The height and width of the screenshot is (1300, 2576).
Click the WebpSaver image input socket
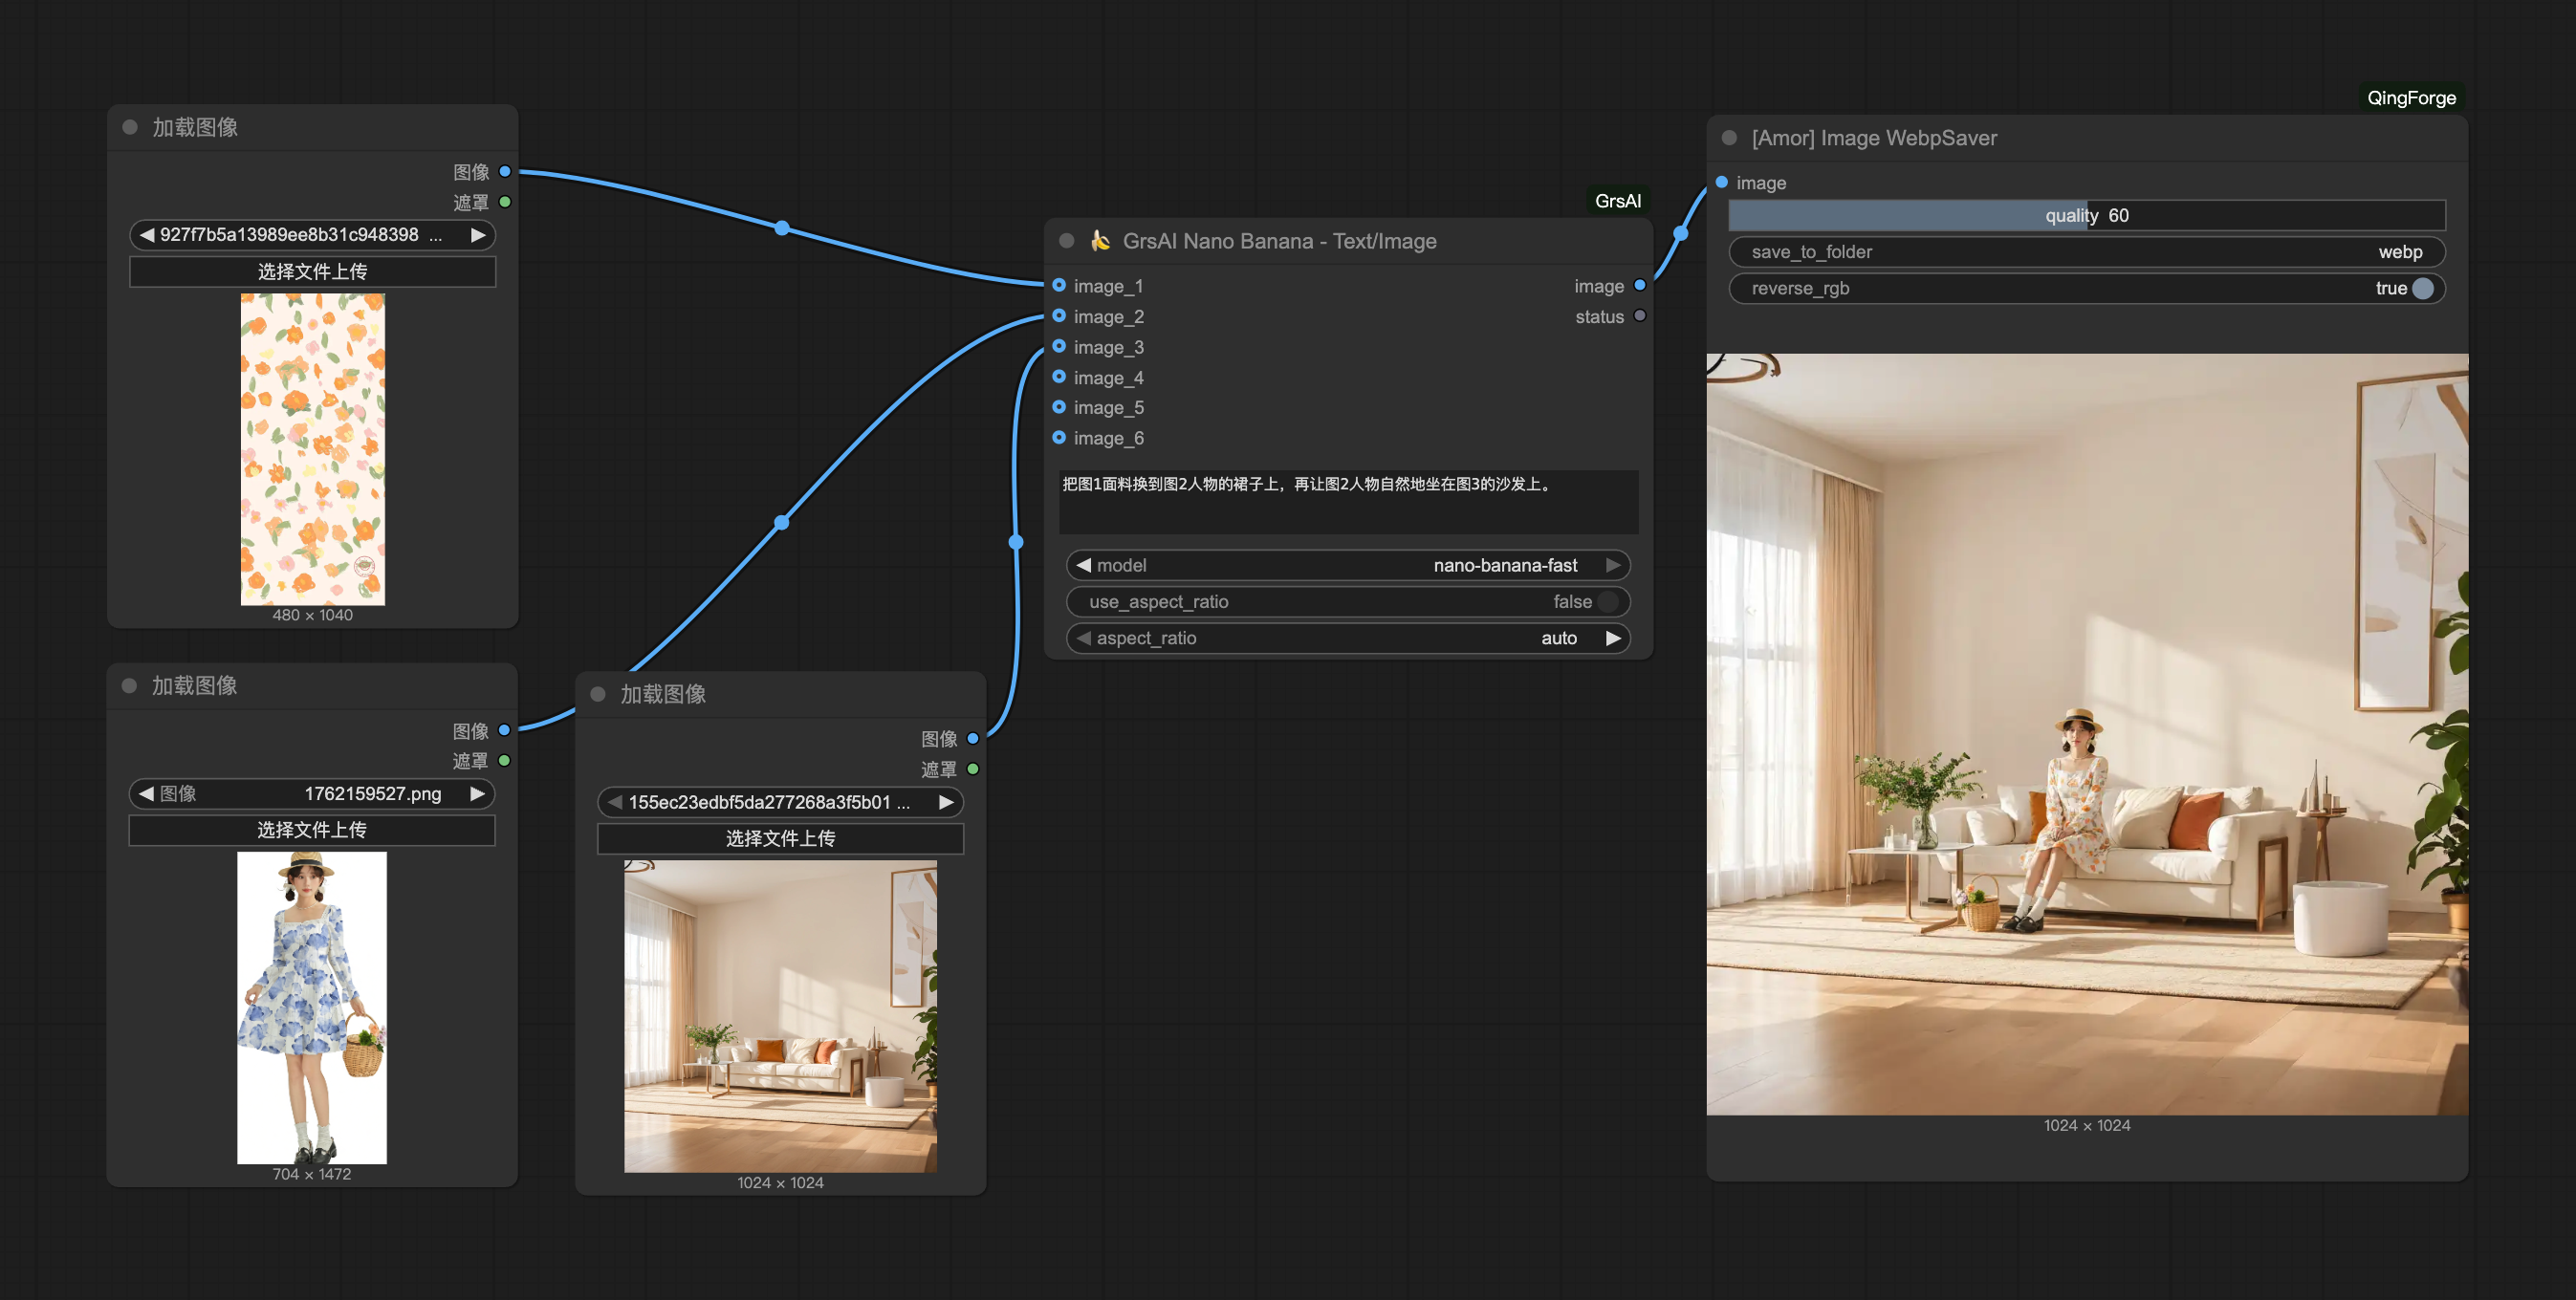(1721, 182)
